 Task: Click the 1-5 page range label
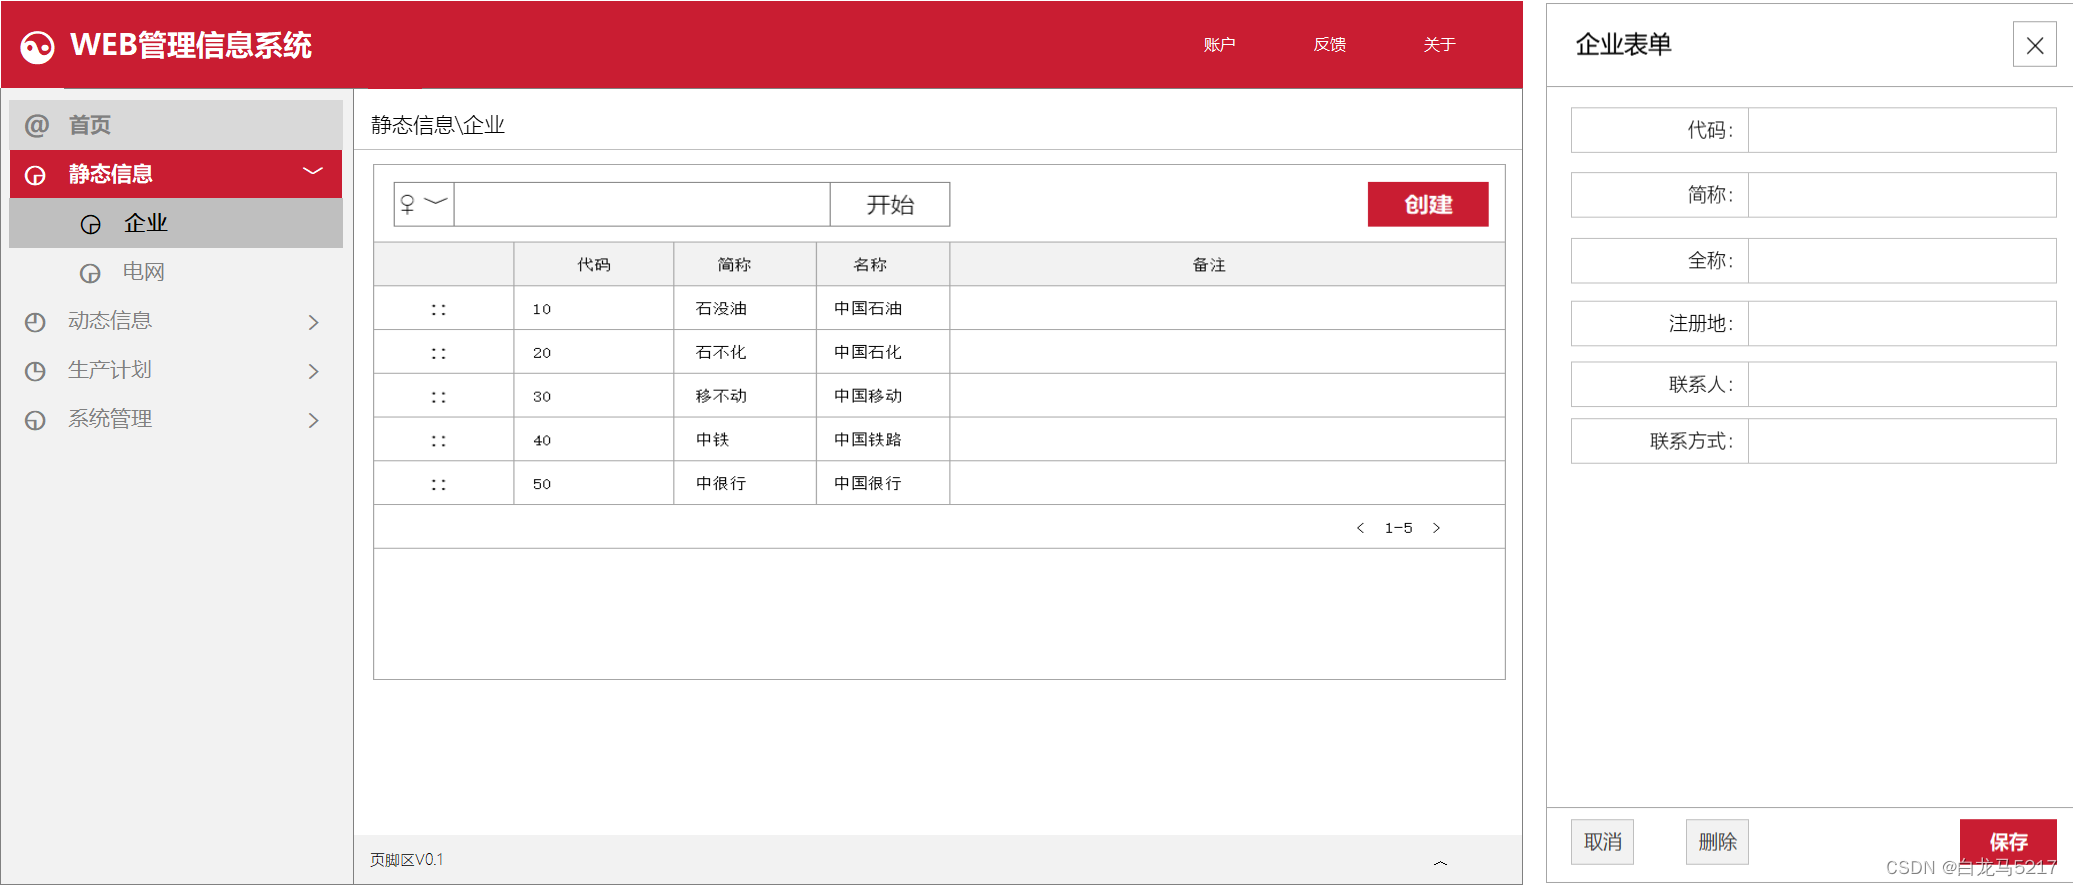[1398, 528]
